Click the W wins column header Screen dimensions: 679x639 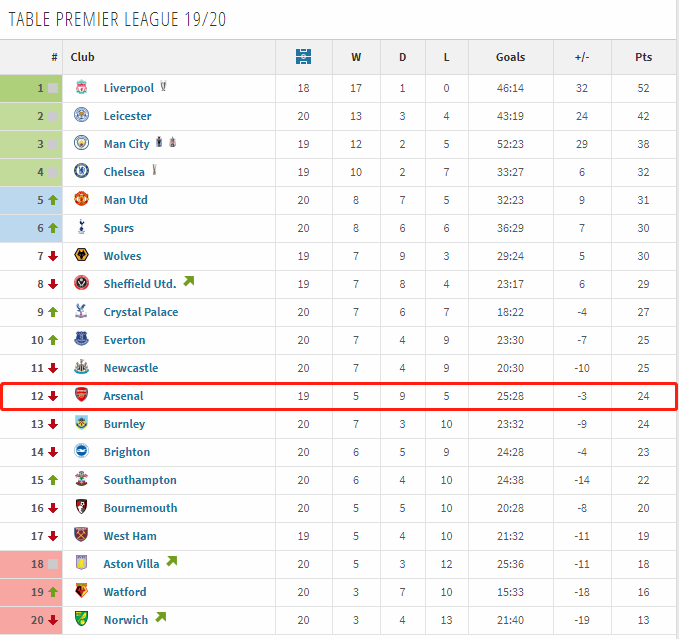coord(356,57)
